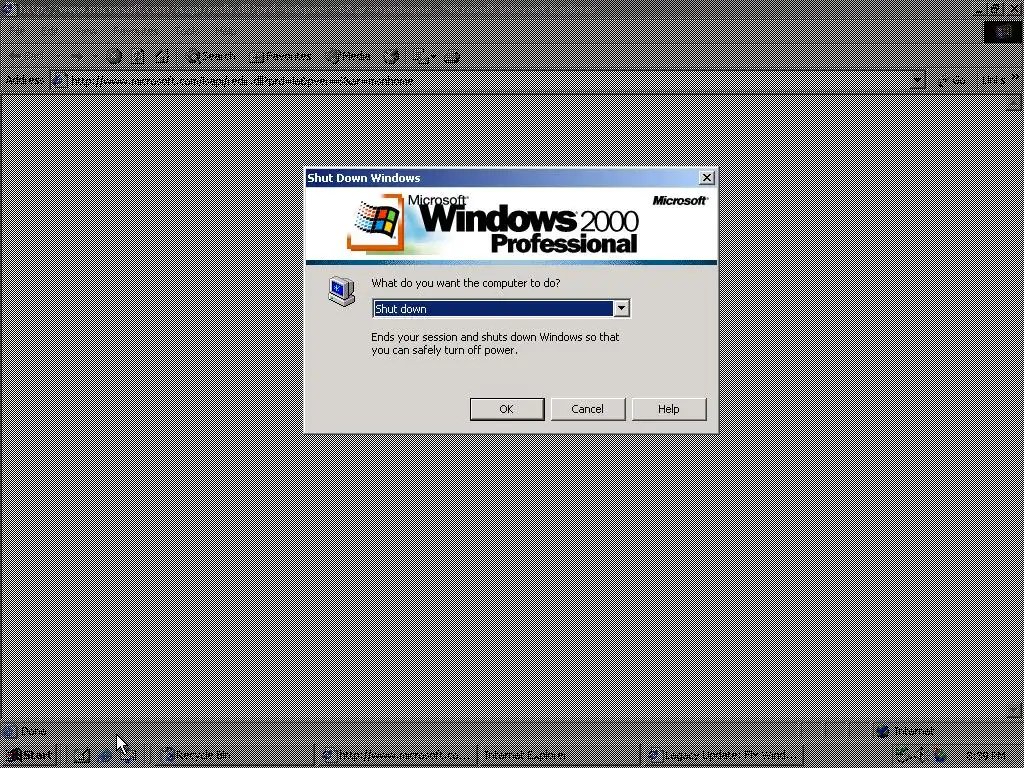Click the Home icon in IE toolbar

tap(161, 56)
